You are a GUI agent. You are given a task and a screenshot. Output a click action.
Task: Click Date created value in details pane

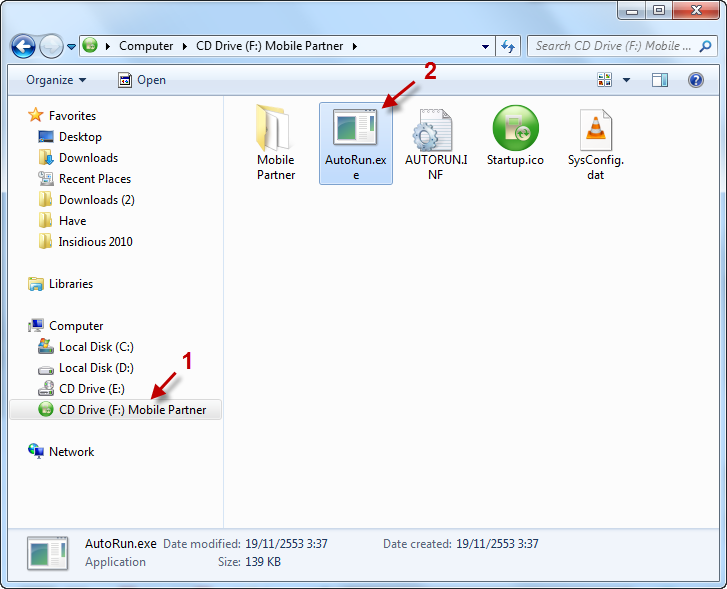pyautogui.click(x=497, y=544)
